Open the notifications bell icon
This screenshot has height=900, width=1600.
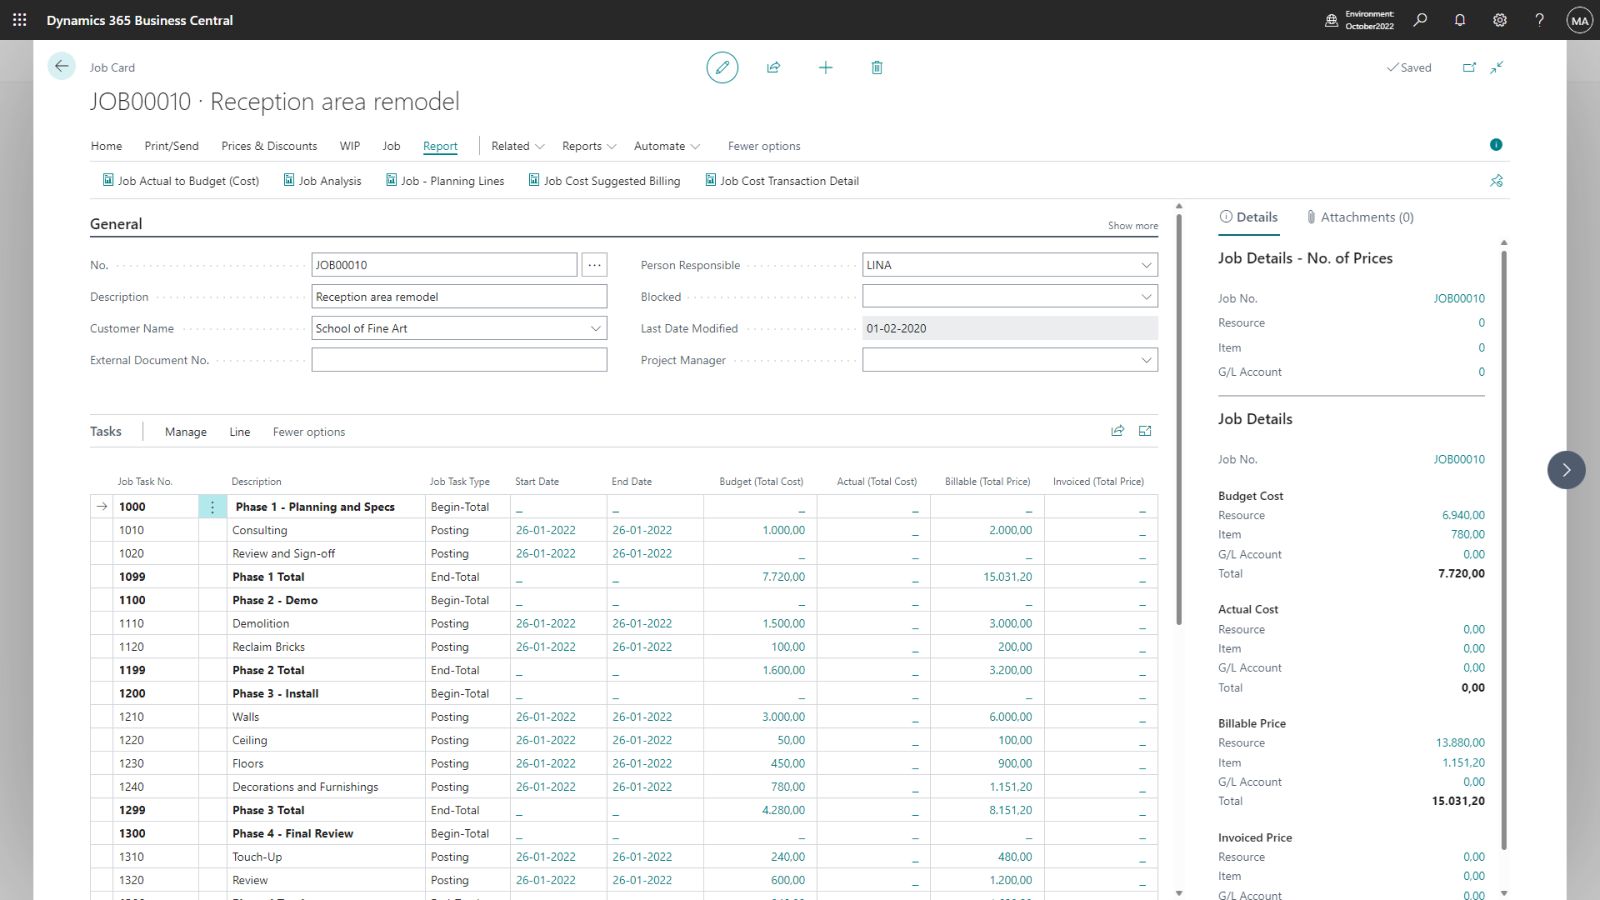(1460, 20)
